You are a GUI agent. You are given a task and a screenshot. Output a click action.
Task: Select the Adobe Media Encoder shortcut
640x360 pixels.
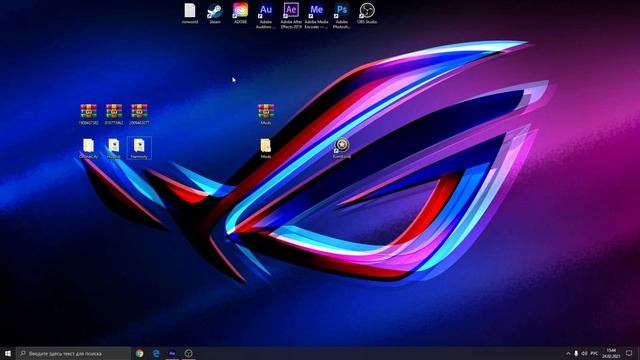click(x=316, y=16)
